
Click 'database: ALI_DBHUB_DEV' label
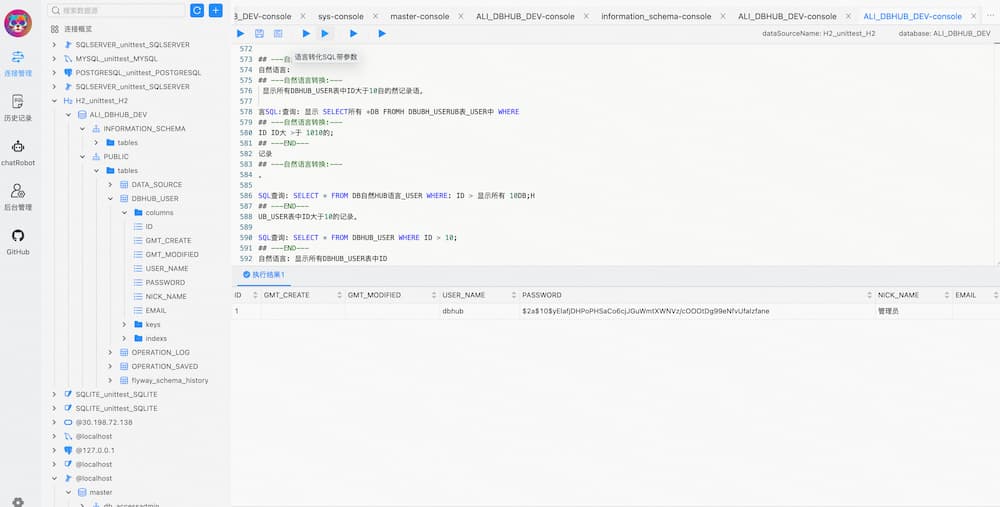click(945, 33)
